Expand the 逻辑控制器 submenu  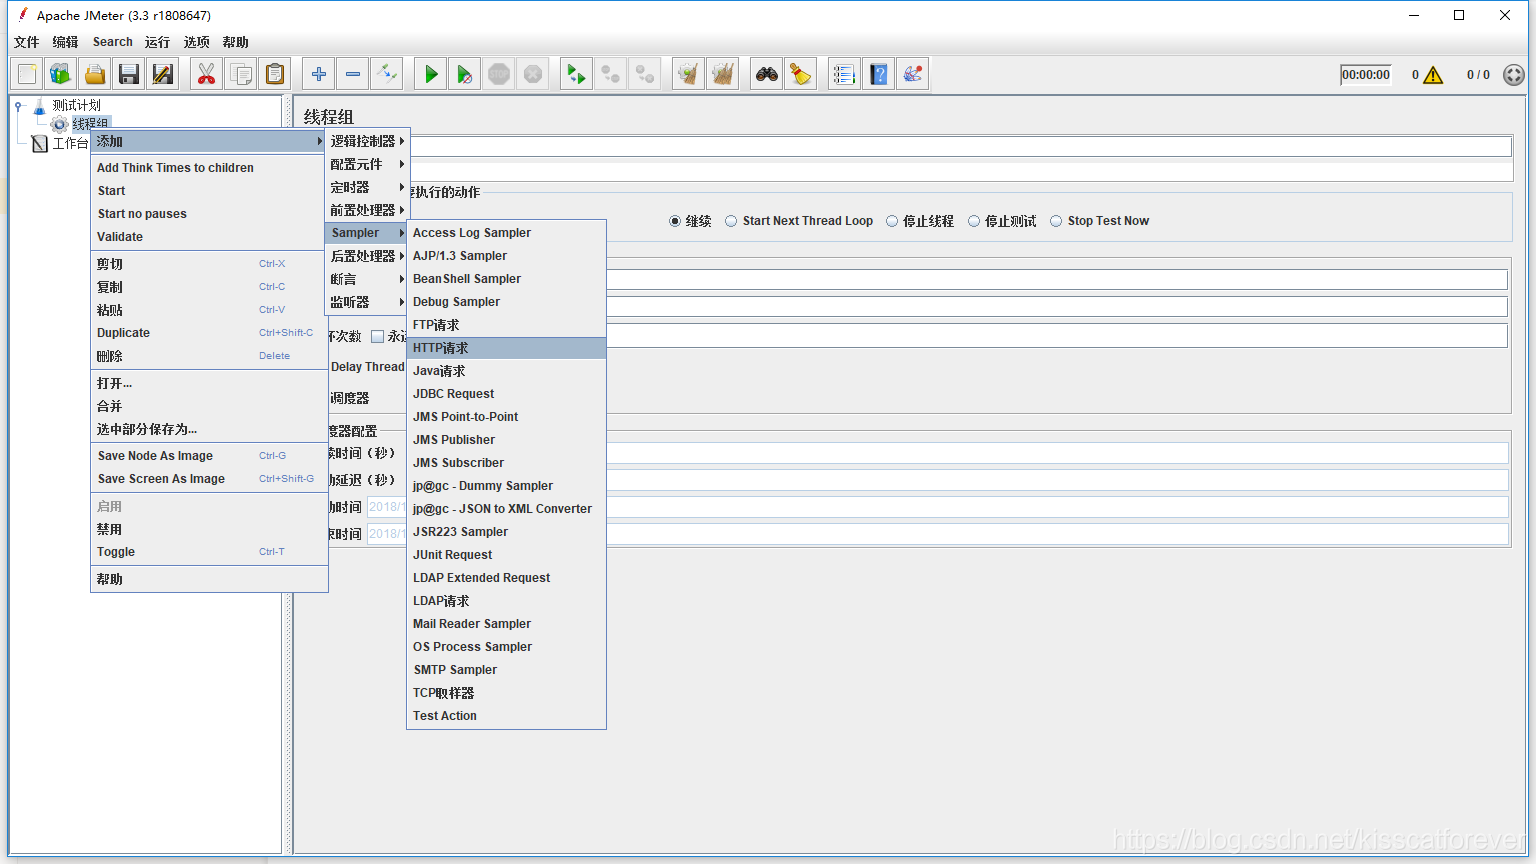[x=366, y=141]
